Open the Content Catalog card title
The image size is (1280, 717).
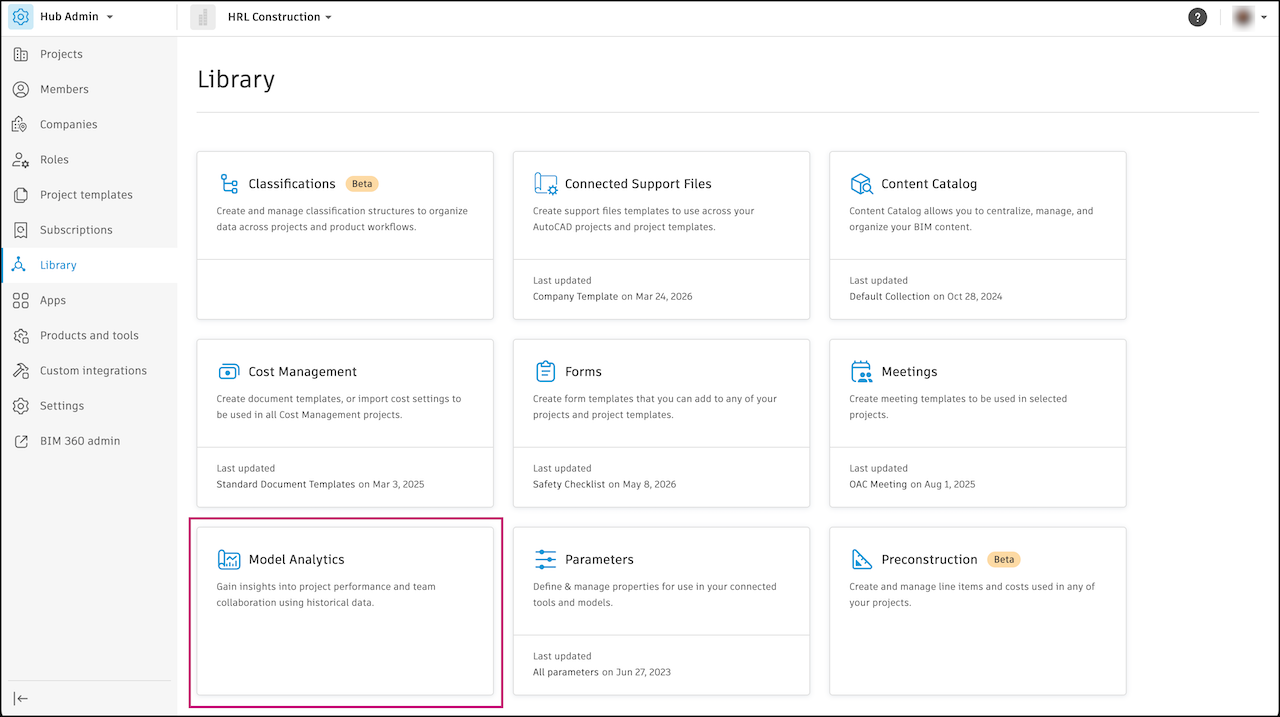point(929,184)
